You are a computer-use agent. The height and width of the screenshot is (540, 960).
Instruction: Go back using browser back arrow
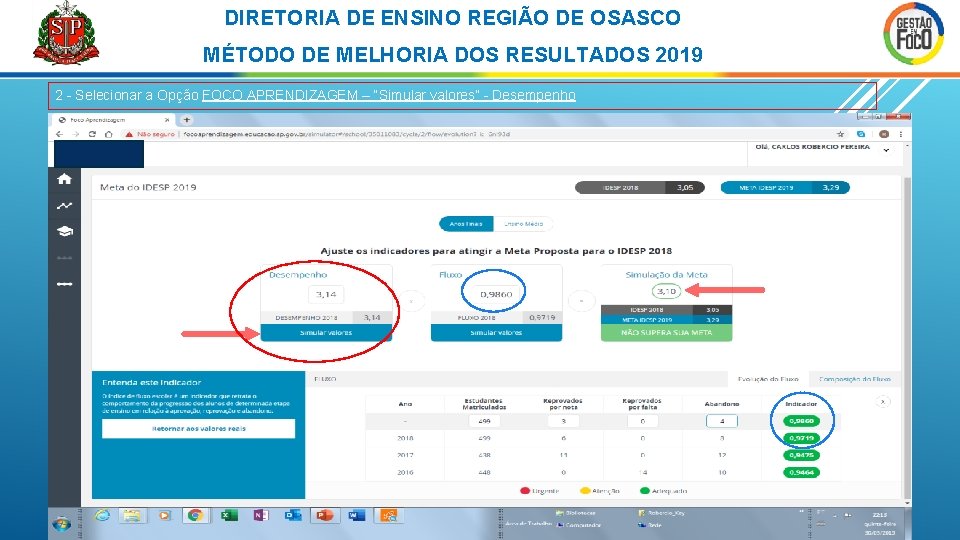(59, 134)
